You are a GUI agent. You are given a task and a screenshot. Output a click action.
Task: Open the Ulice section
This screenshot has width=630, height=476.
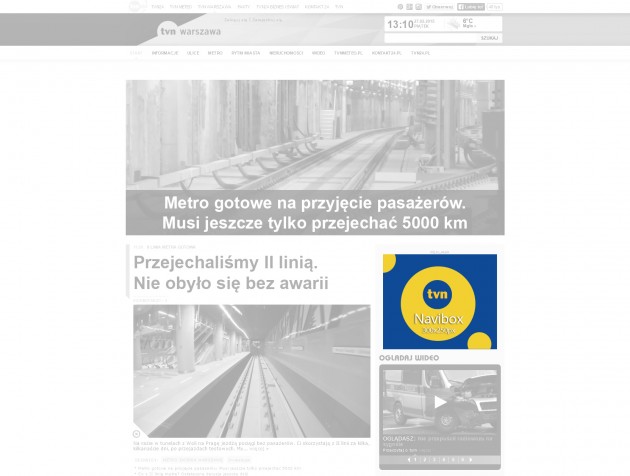click(x=192, y=52)
